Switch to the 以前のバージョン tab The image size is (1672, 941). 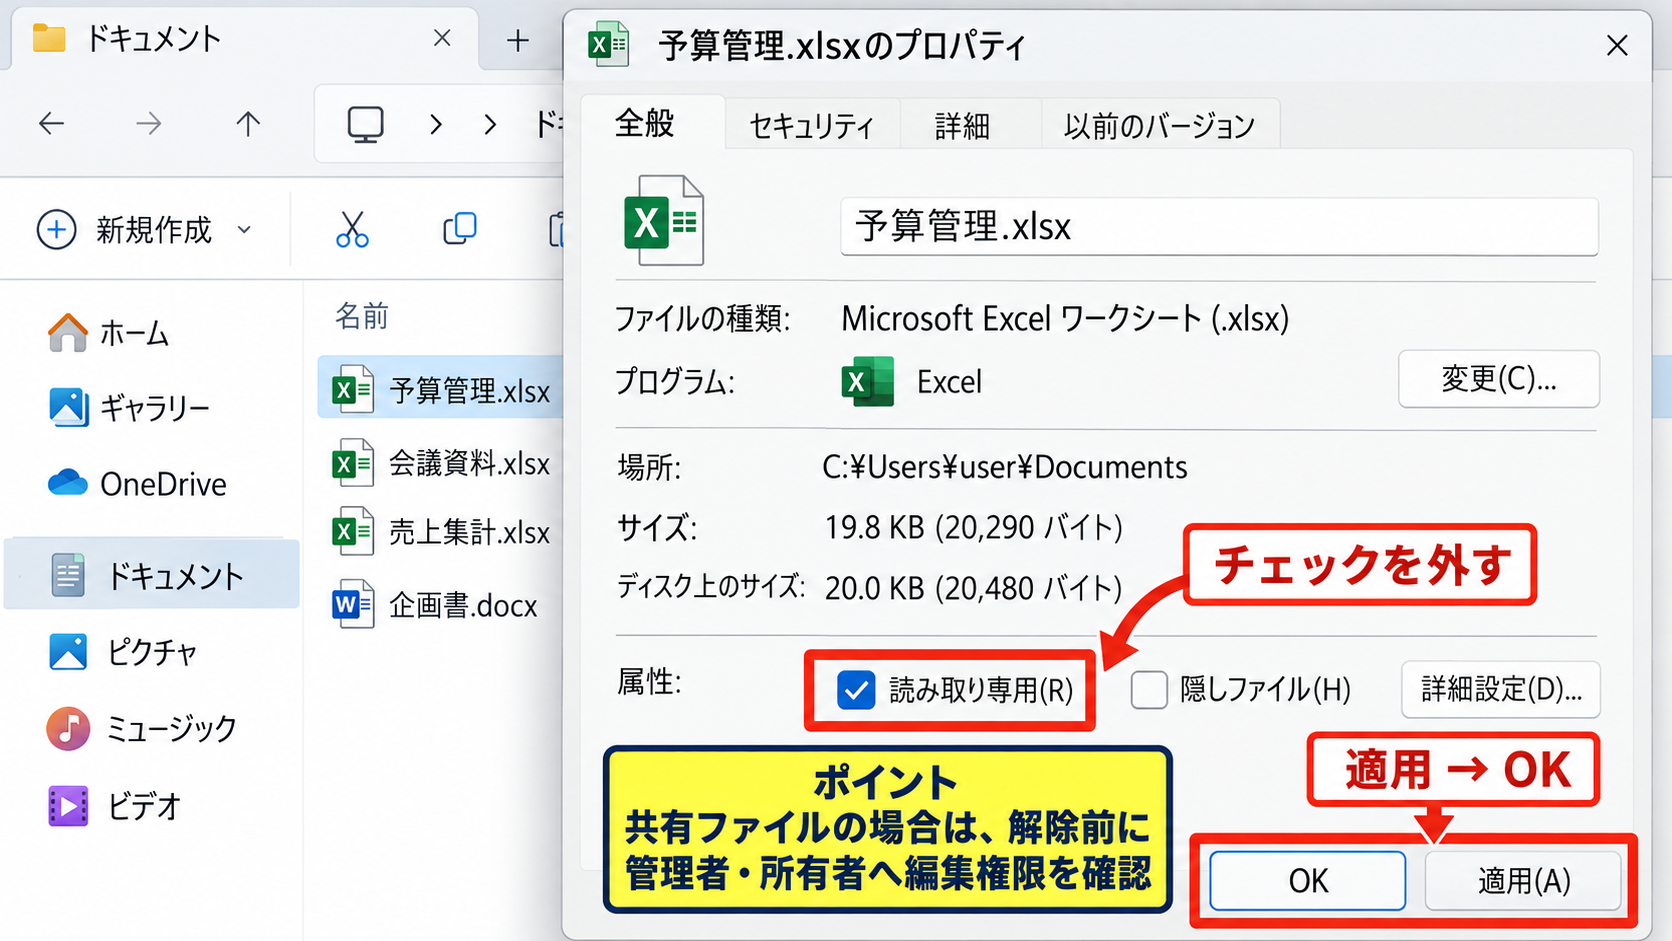1159,126
